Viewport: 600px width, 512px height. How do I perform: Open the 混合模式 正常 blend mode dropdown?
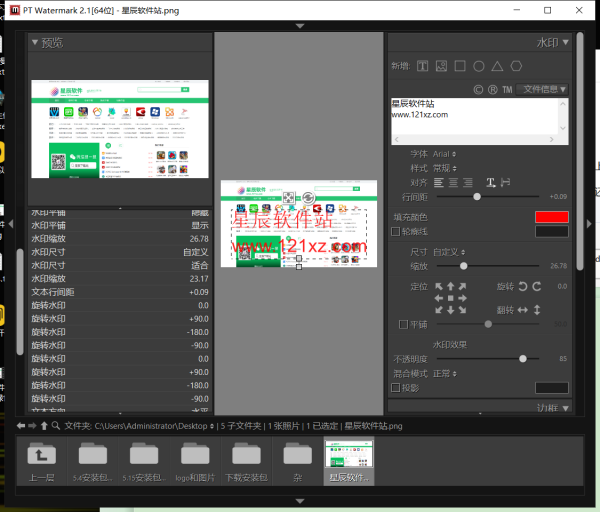click(445, 373)
